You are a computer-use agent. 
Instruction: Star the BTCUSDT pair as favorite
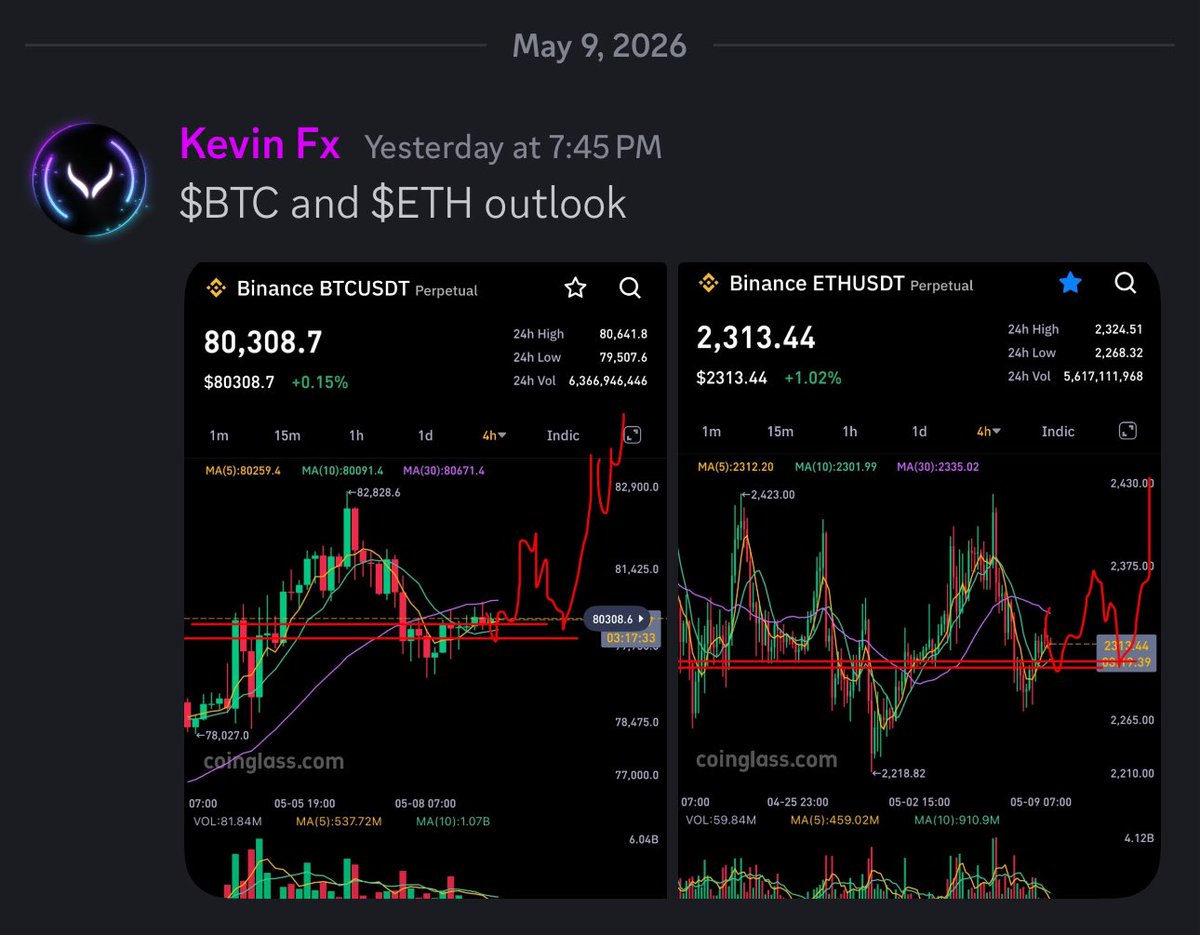click(x=575, y=288)
